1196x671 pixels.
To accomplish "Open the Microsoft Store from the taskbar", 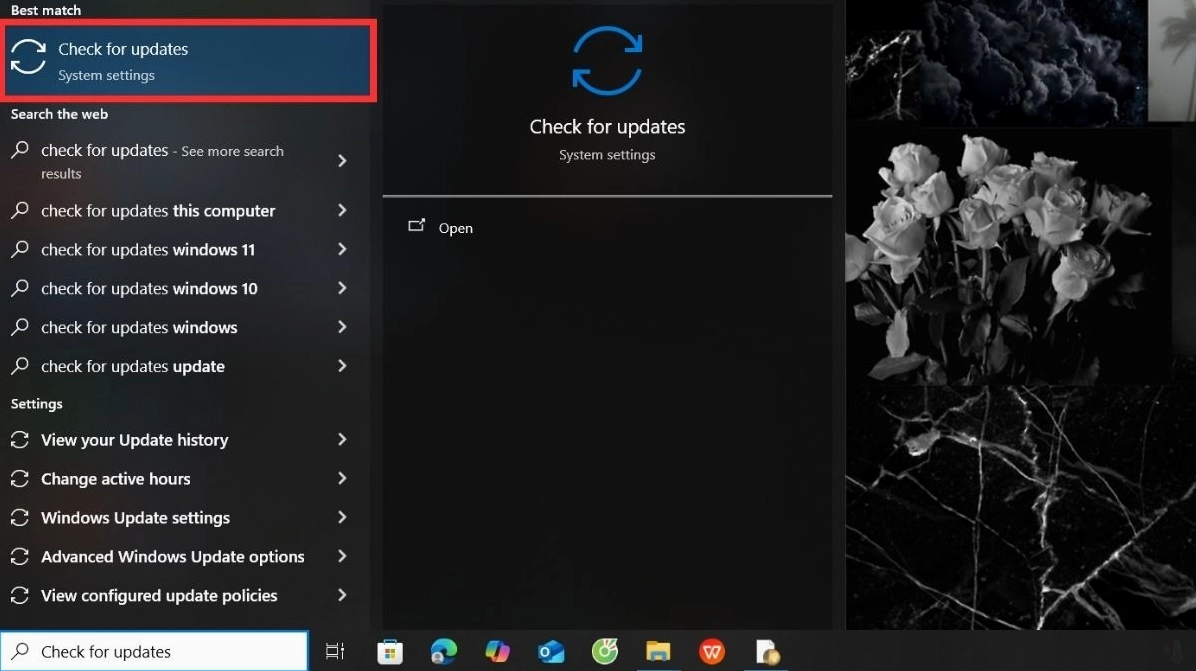I will click(x=390, y=652).
